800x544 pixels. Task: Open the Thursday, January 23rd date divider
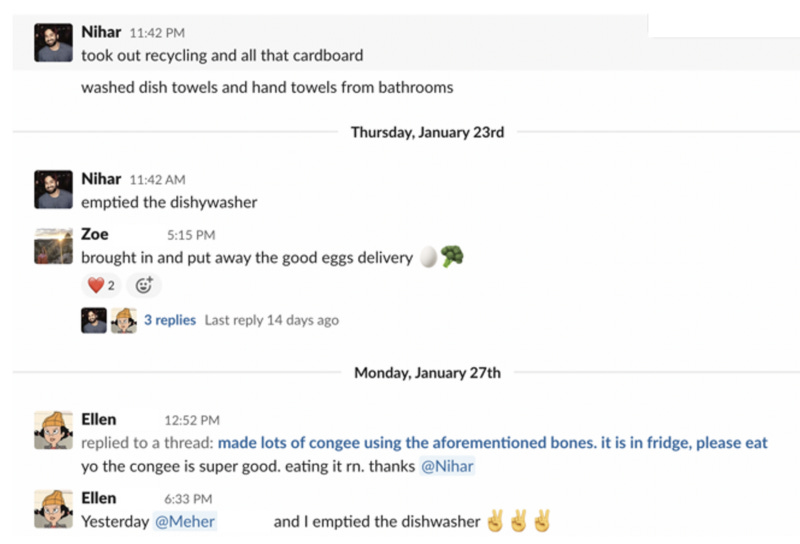tap(428, 132)
